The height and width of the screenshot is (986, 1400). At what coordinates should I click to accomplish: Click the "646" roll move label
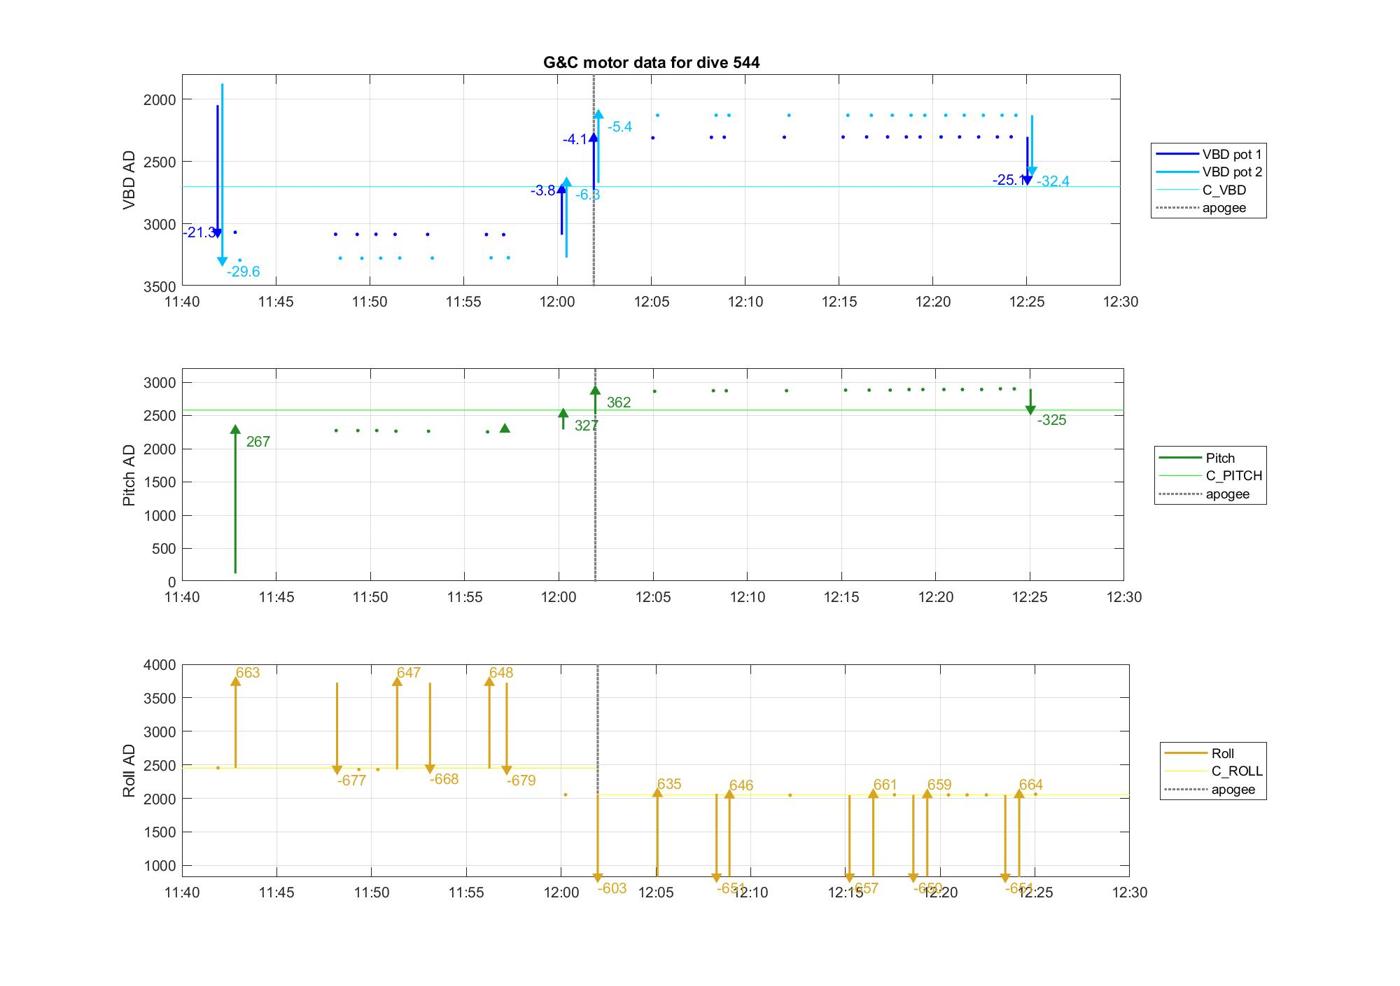pos(741,785)
